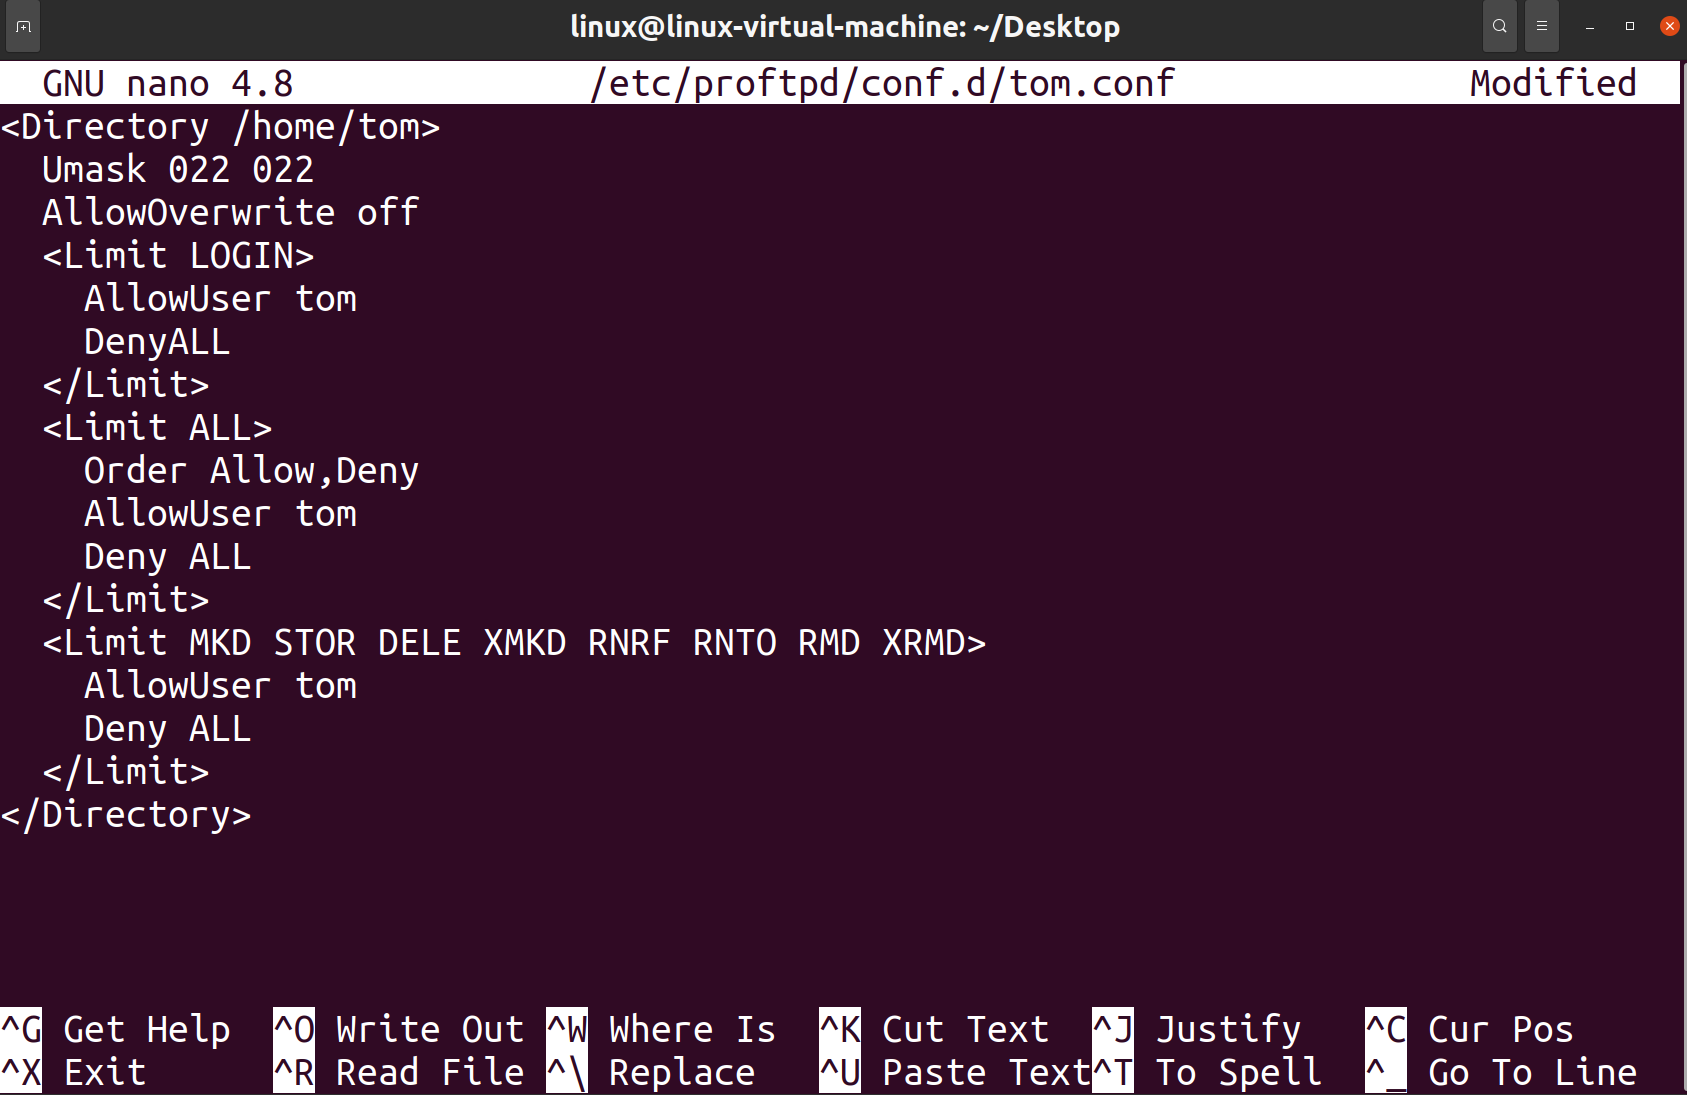This screenshot has height=1095, width=1687.
Task: Select the Cut Text shortcut label
Action: (x=964, y=1028)
